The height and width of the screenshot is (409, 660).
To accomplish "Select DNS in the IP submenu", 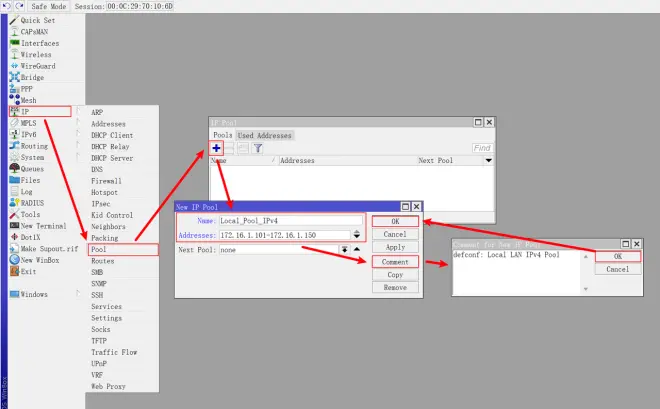I will [x=97, y=169].
